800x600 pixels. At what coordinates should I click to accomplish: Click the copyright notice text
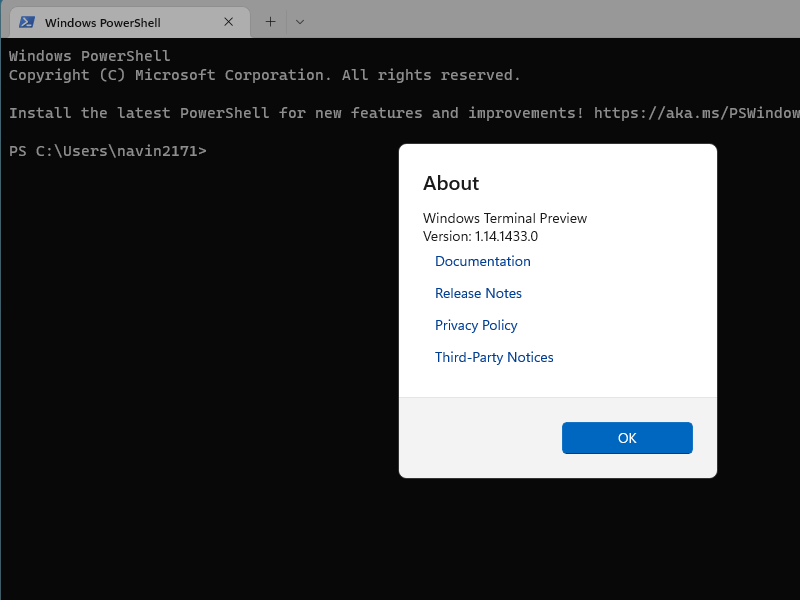(264, 75)
